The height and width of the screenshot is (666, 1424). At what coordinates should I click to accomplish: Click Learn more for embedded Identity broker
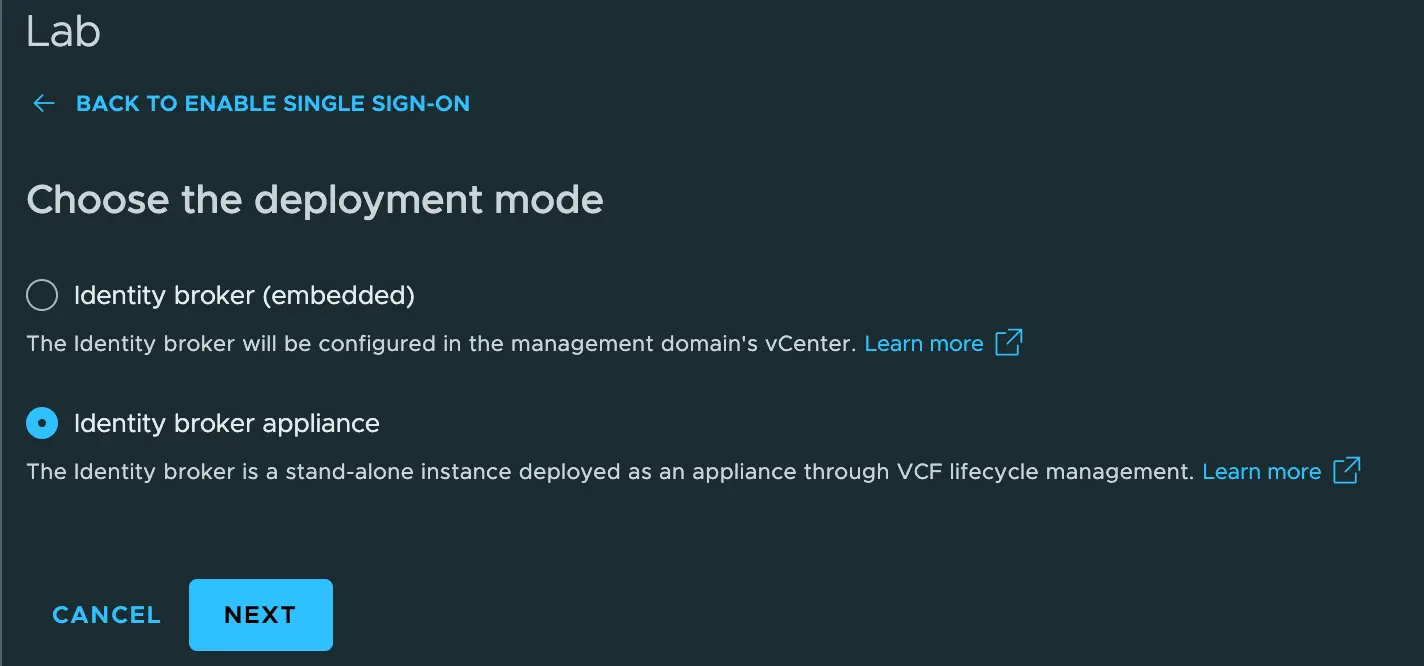coord(924,343)
